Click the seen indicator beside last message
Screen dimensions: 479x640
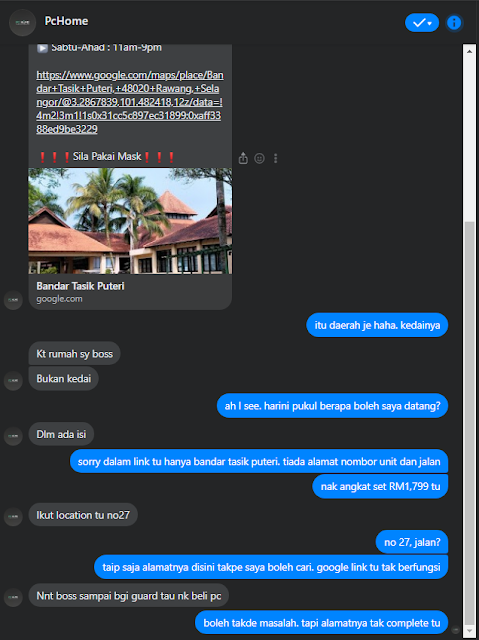coord(456,630)
